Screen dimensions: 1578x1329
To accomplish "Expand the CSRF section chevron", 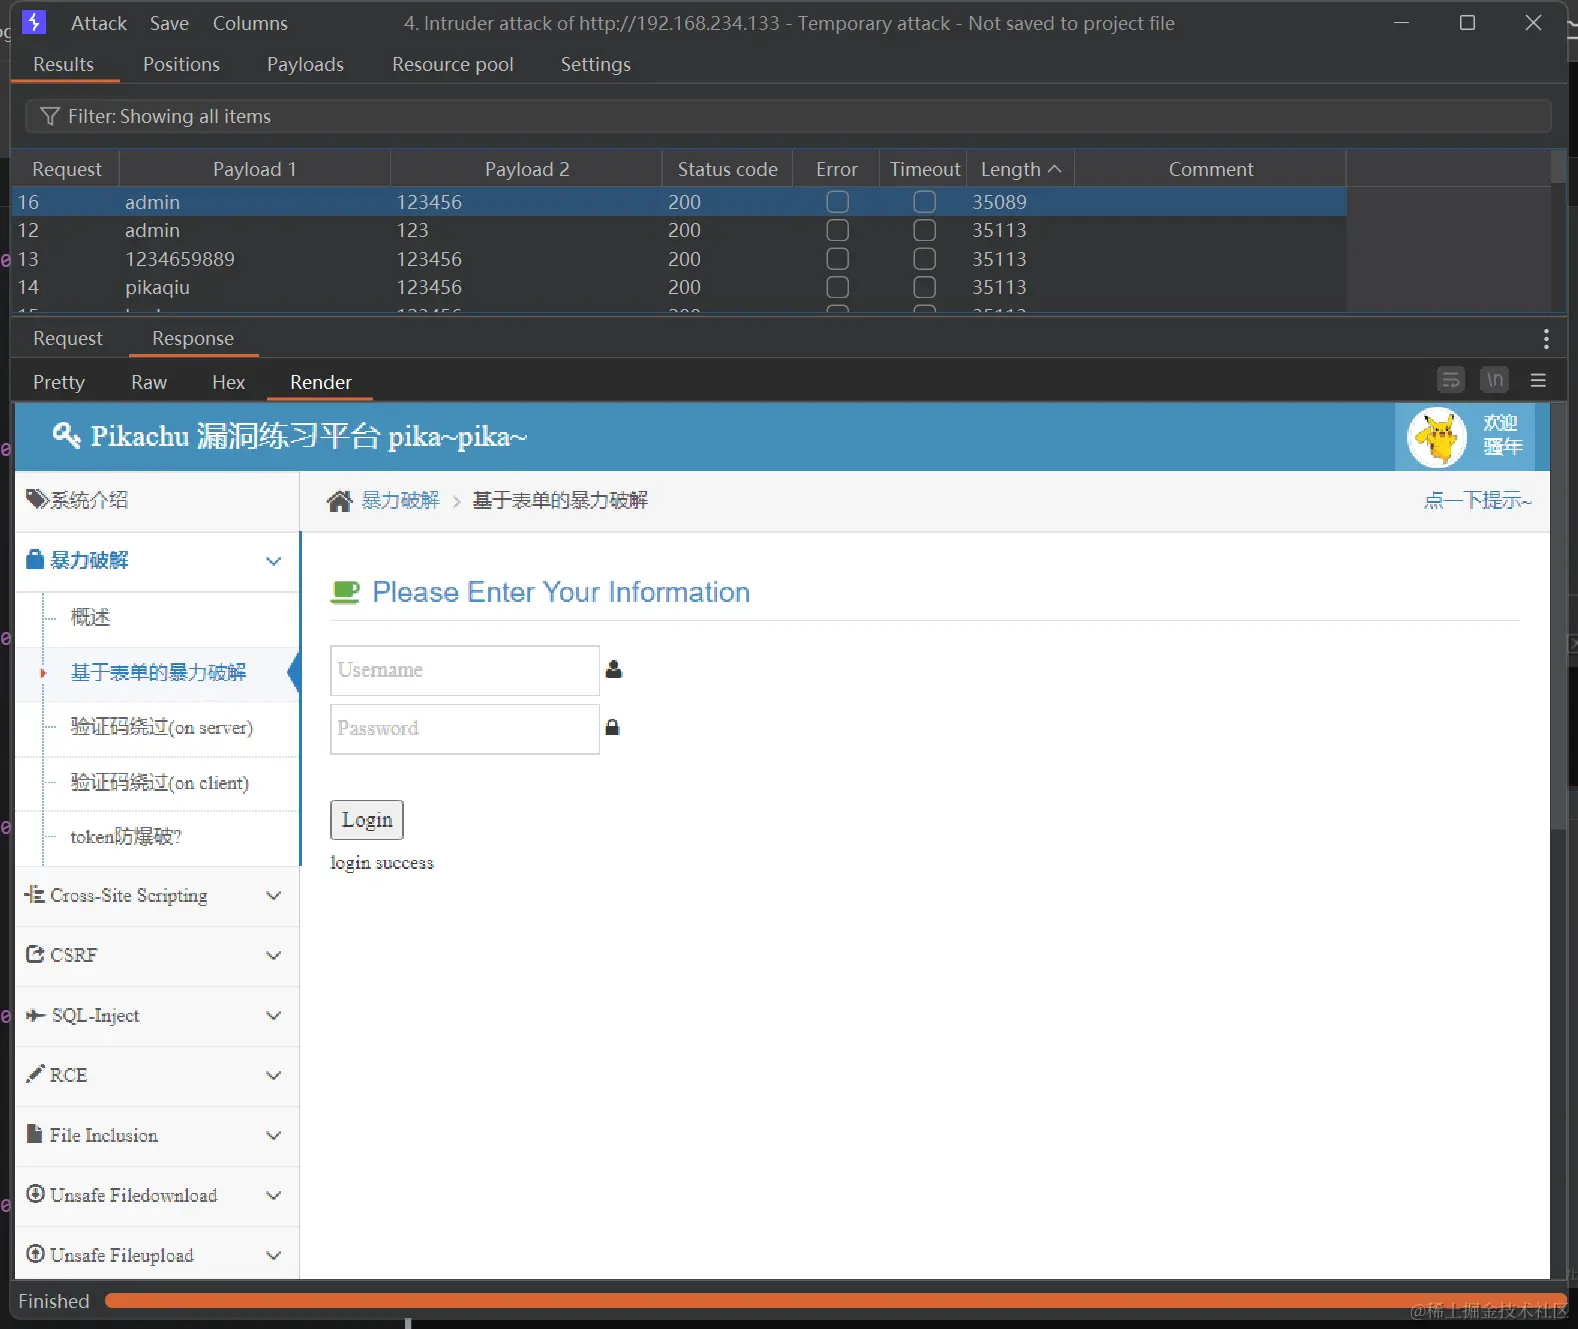I will click(273, 956).
